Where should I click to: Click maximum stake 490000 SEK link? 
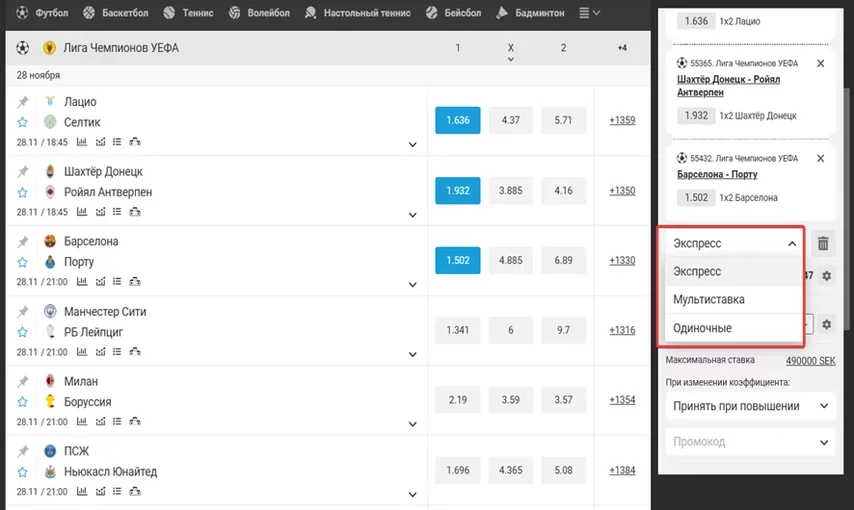click(810, 361)
